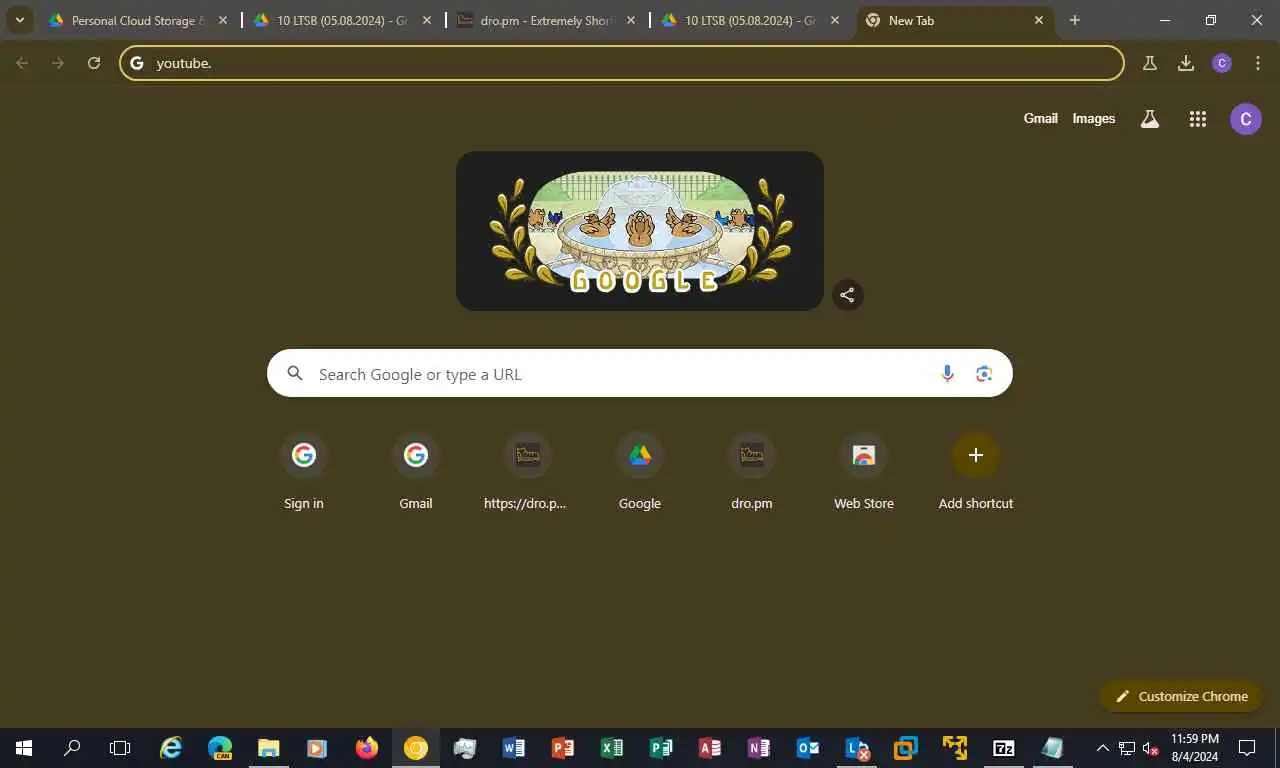This screenshot has height=768, width=1280.
Task: Reload the current page
Action: point(94,63)
